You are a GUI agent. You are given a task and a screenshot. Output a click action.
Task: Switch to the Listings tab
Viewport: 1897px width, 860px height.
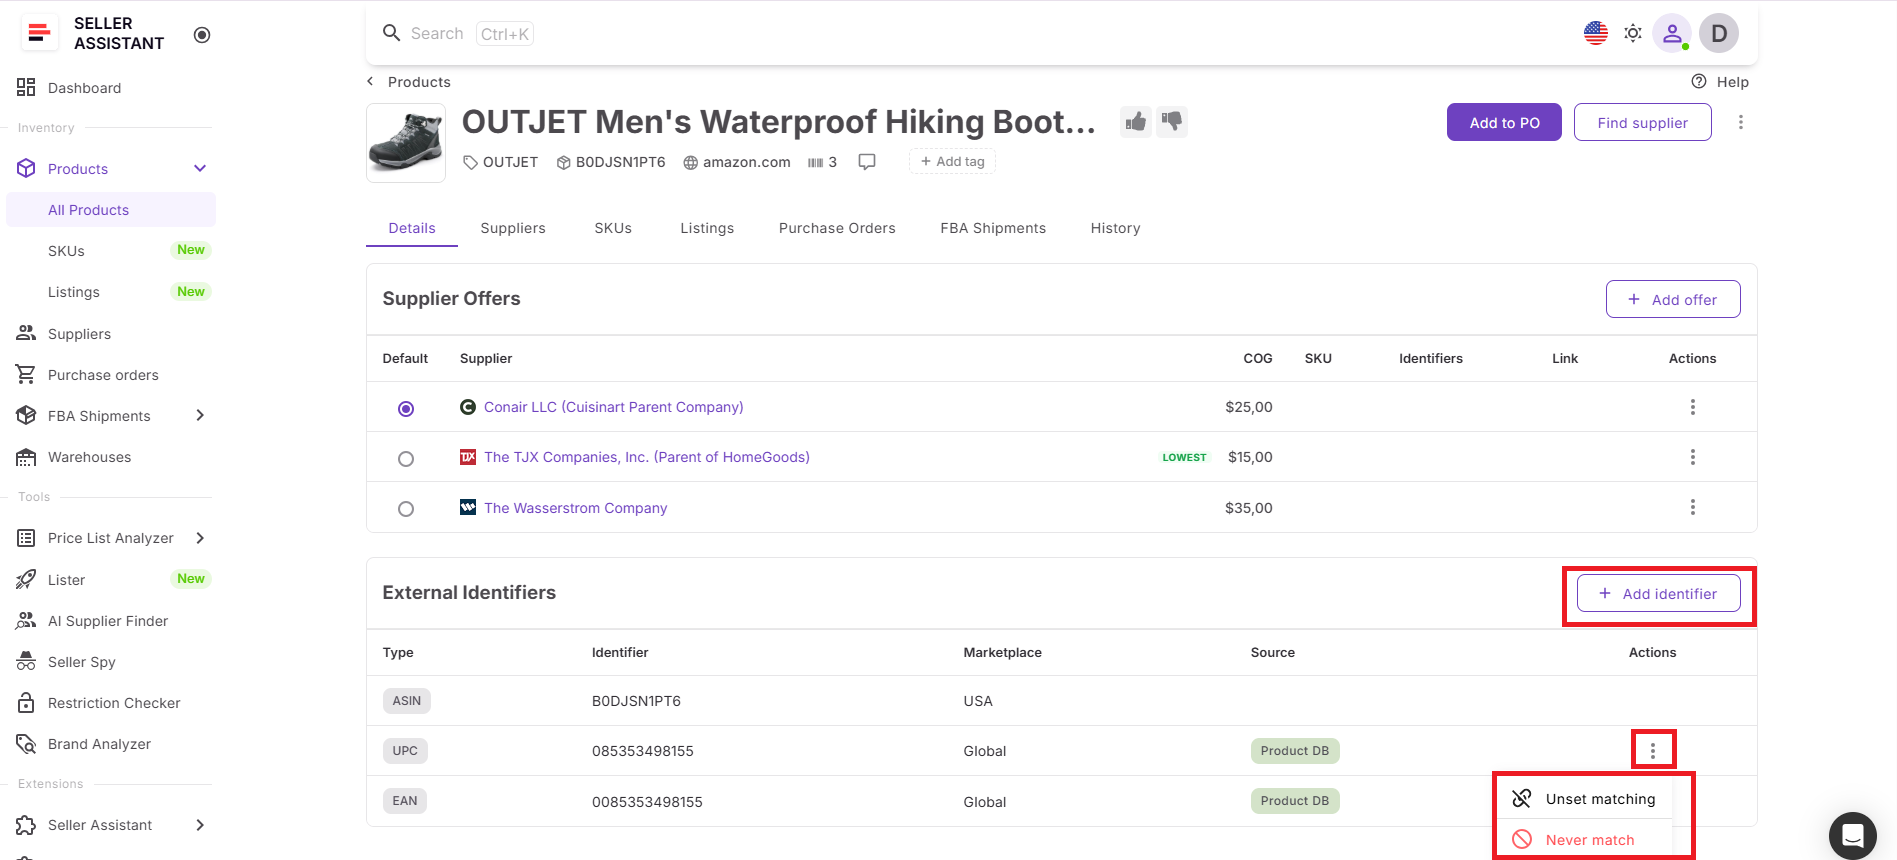coord(707,228)
